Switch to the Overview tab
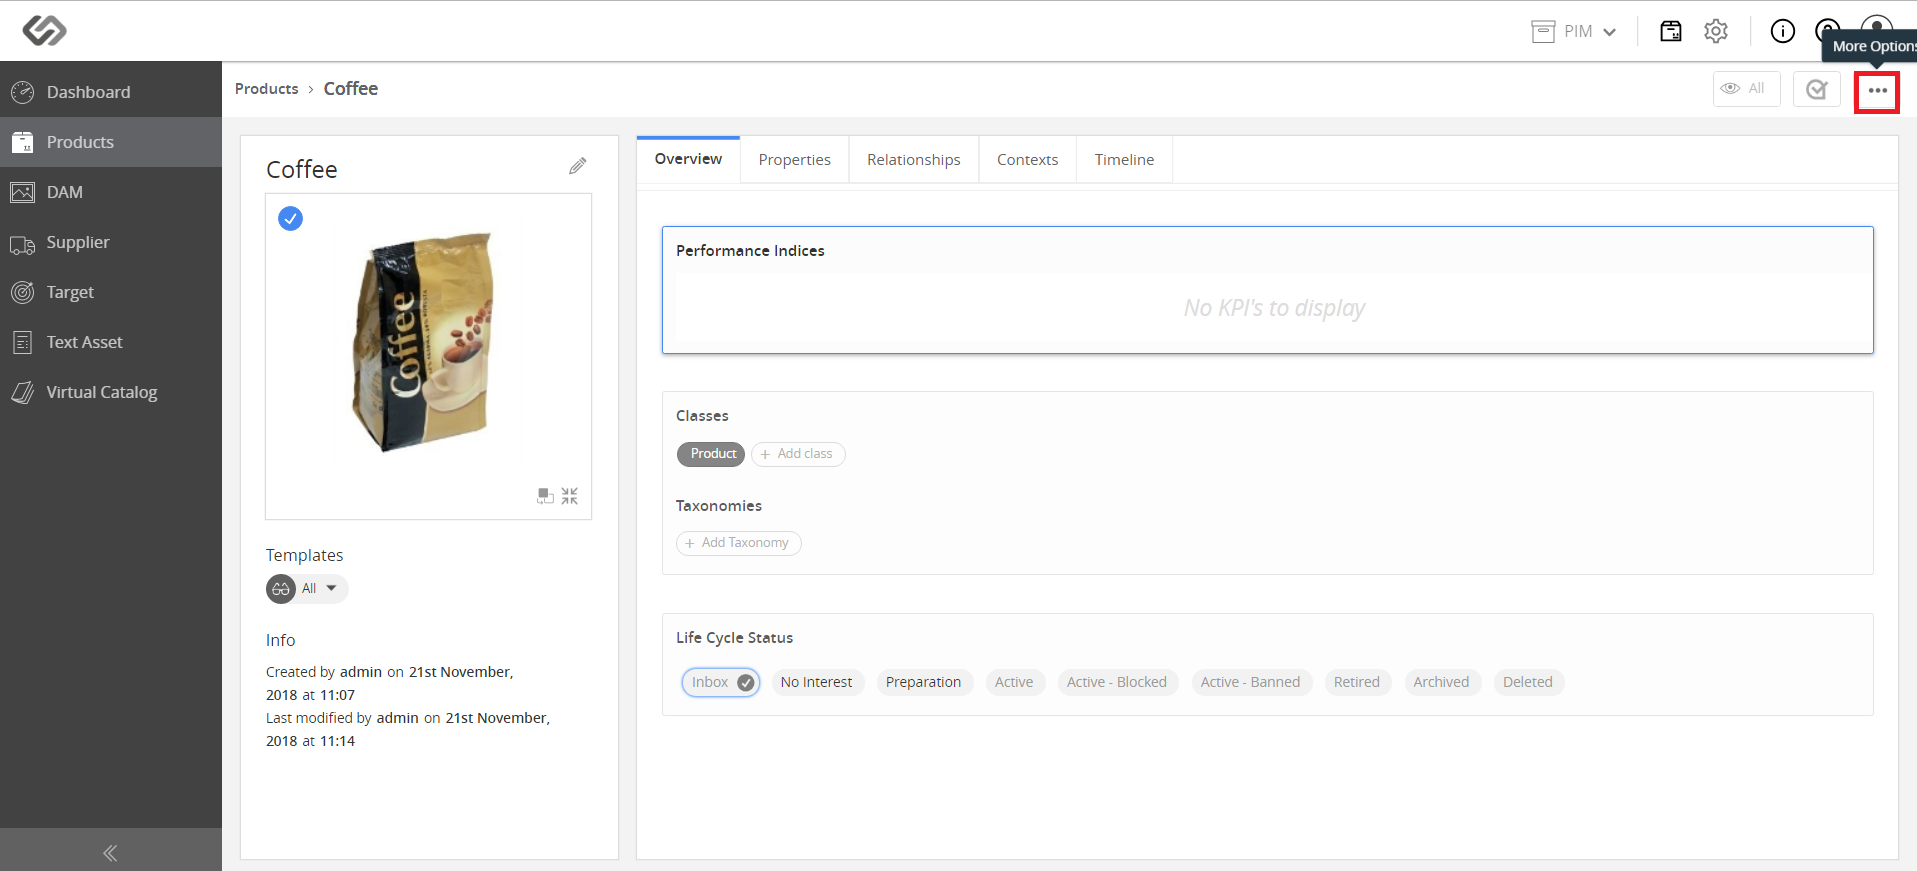The width and height of the screenshot is (1917, 871). [x=688, y=159]
